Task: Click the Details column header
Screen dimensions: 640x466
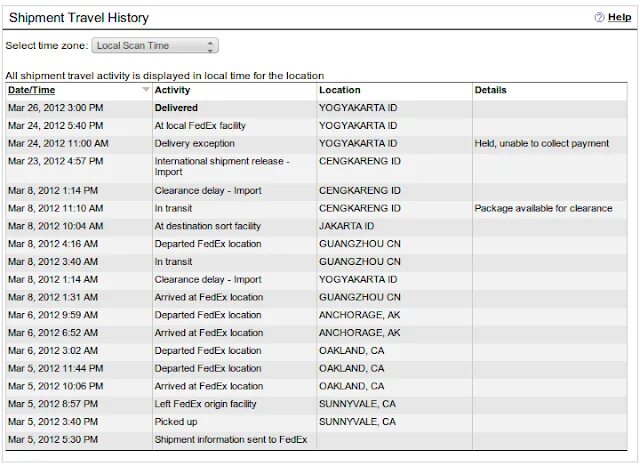Action: [490, 90]
